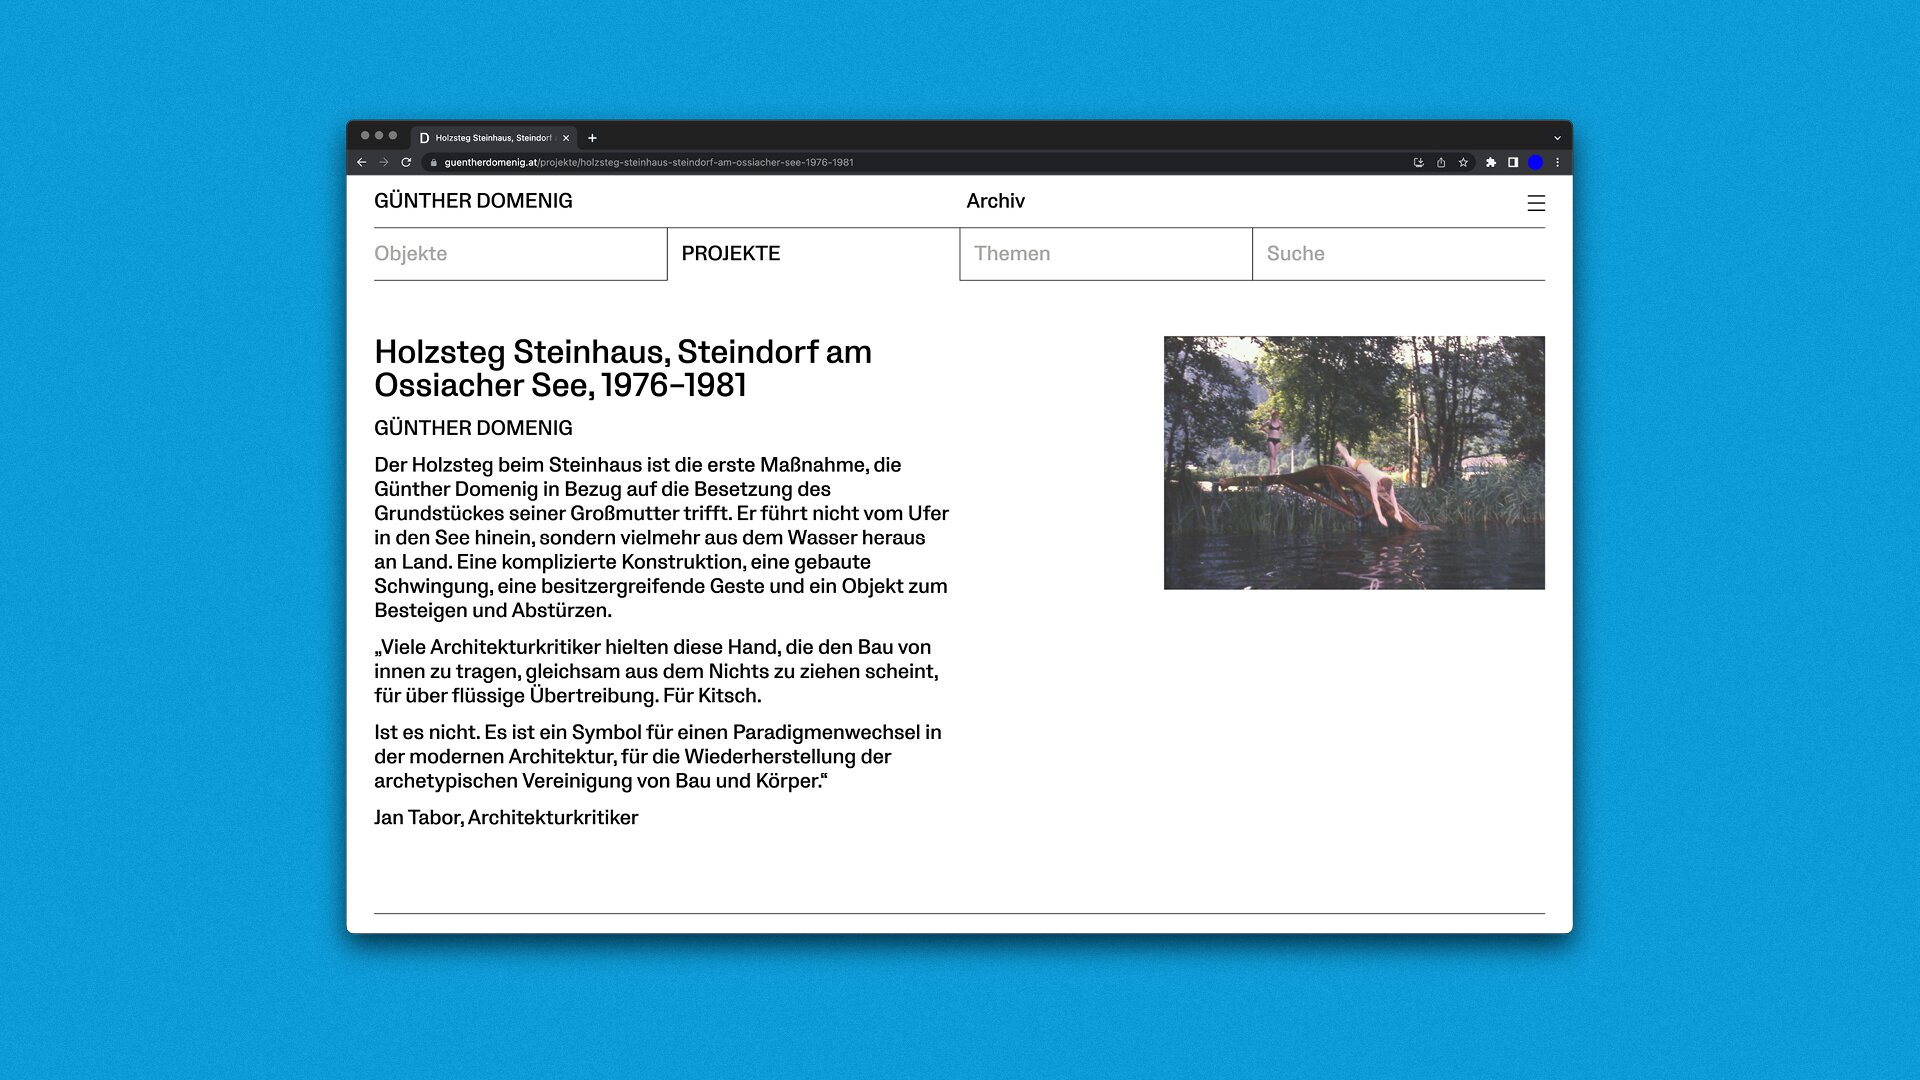Viewport: 1920px width, 1080px height.
Task: Open the hamburger menu icon
Action: (x=1536, y=204)
